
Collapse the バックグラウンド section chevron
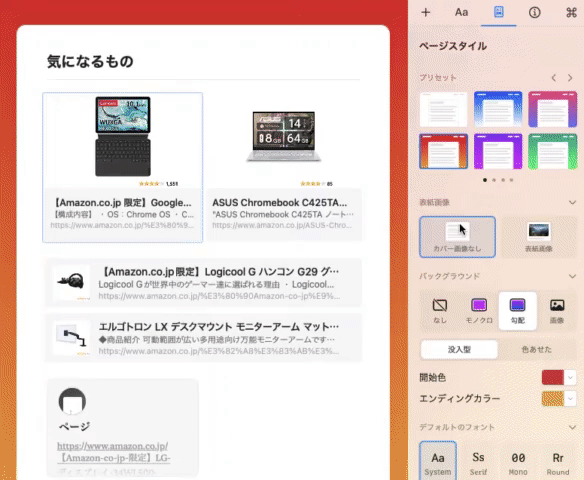[572, 276]
